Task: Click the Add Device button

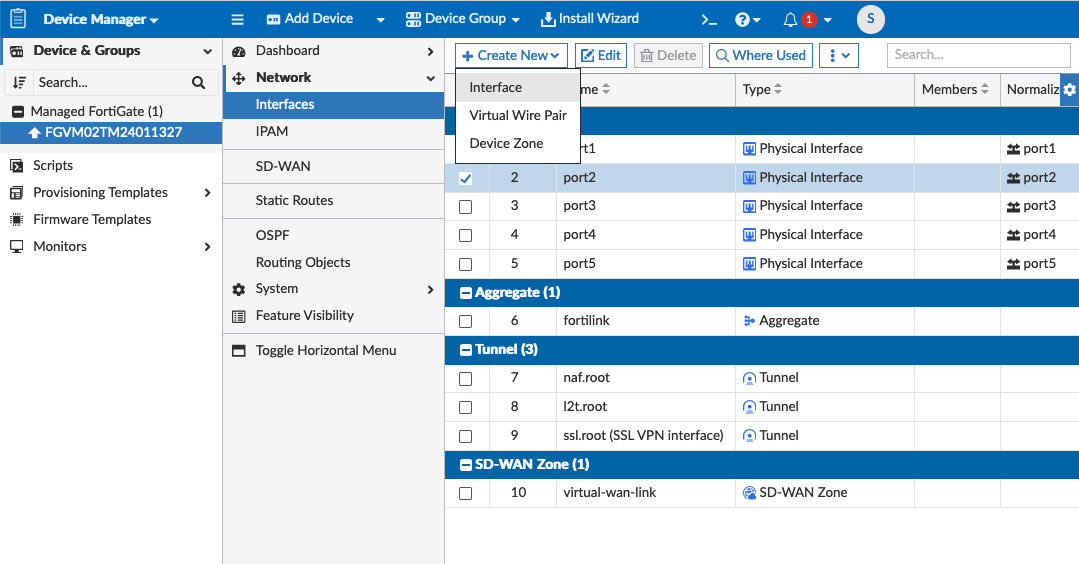Action: coord(310,19)
